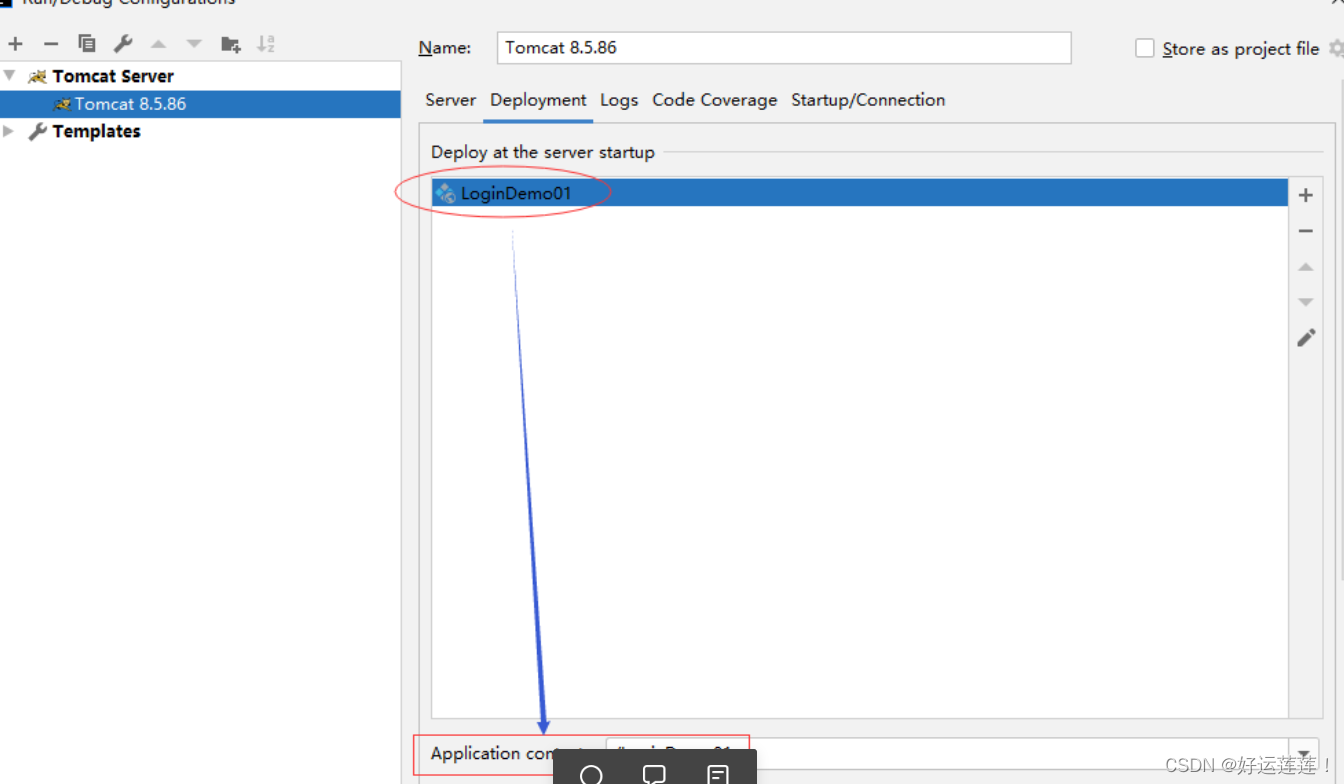Copy the selected configuration

[87, 44]
